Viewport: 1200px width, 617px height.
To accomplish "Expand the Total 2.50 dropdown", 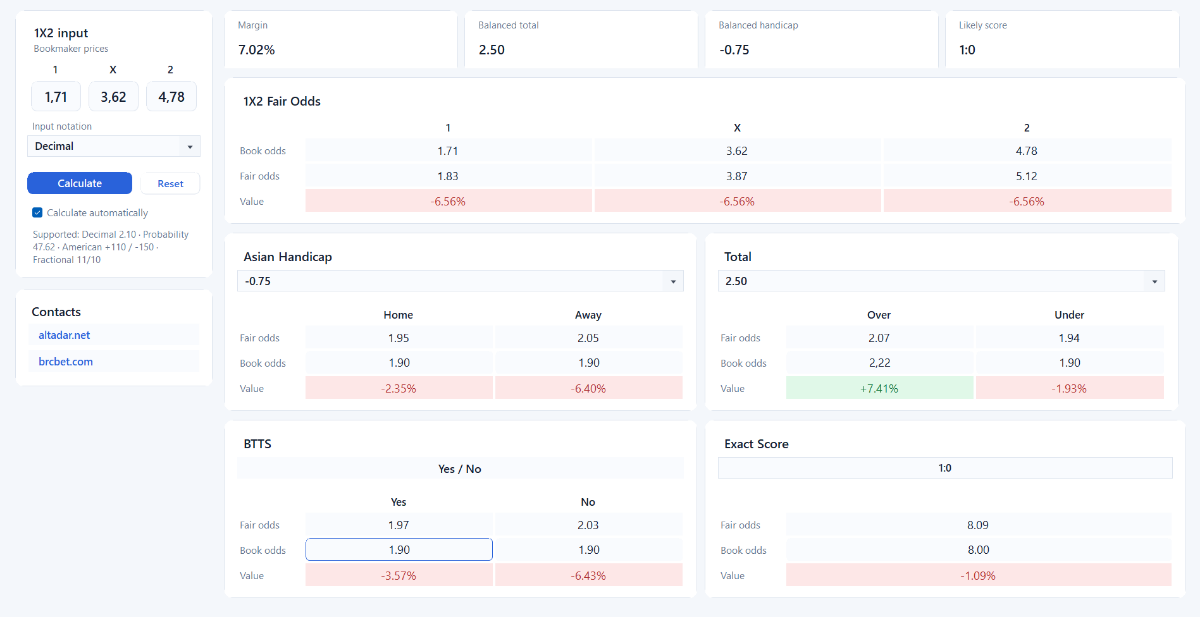I will click(x=941, y=281).
